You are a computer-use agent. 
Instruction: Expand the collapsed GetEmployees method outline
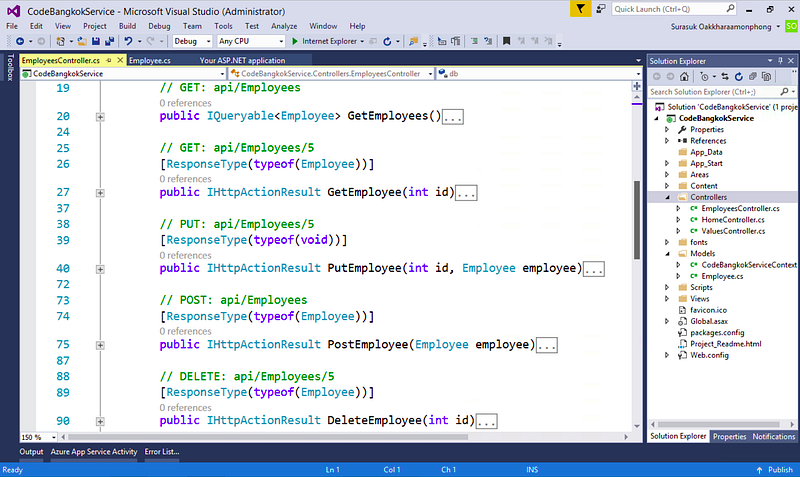(100, 117)
